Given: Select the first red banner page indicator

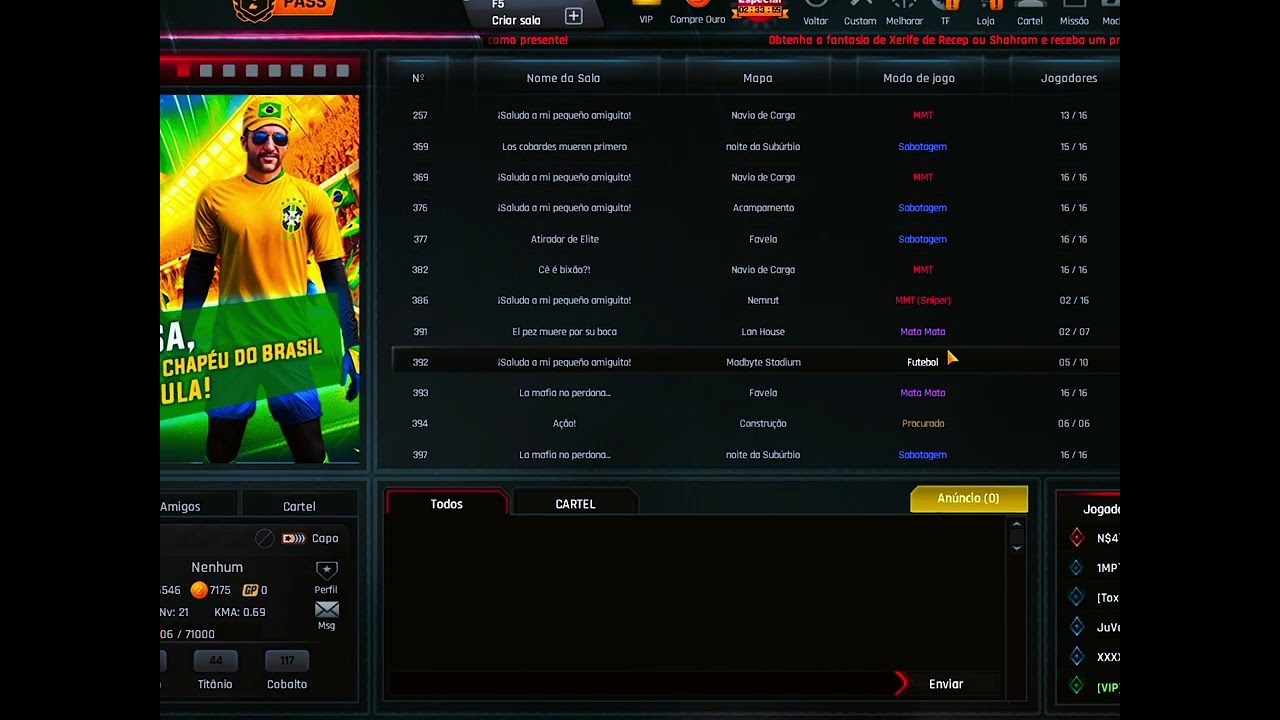Looking at the screenshot, I should pyautogui.click(x=183, y=70).
